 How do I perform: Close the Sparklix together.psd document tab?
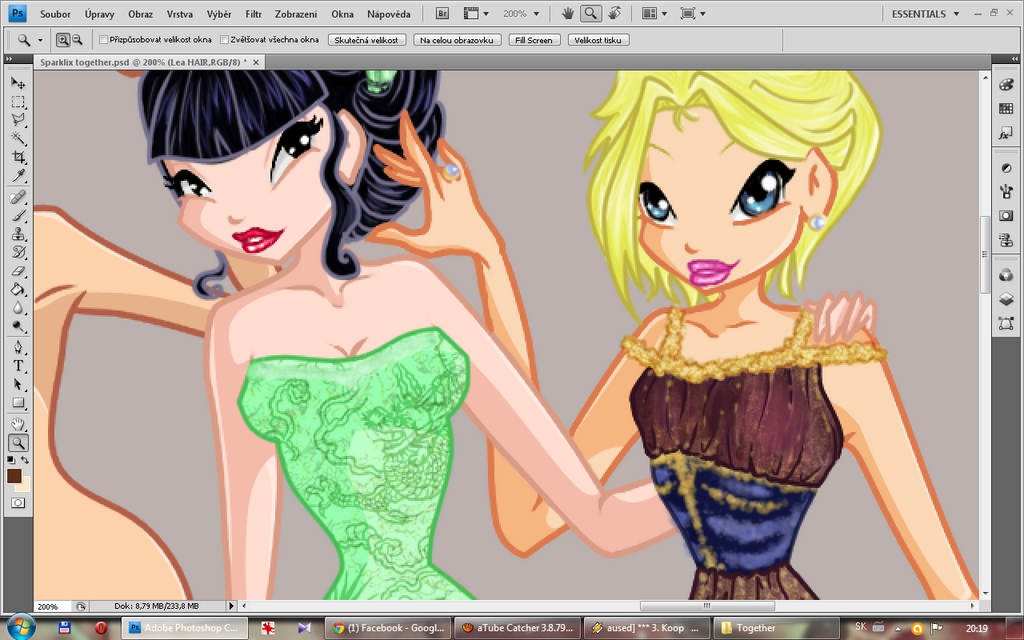(256, 62)
